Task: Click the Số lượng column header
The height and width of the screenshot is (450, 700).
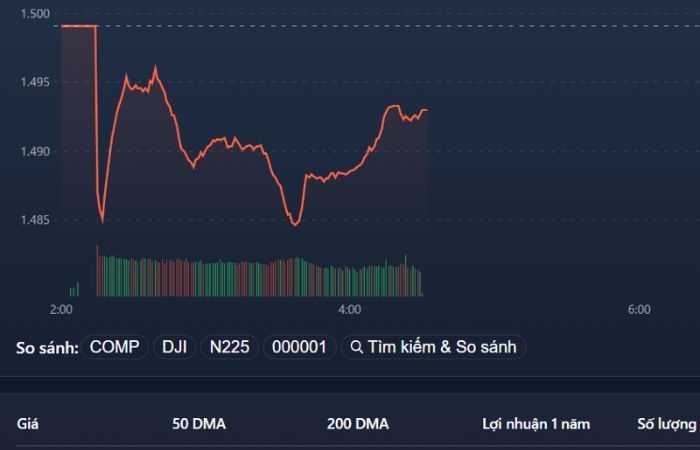Action: (666, 424)
